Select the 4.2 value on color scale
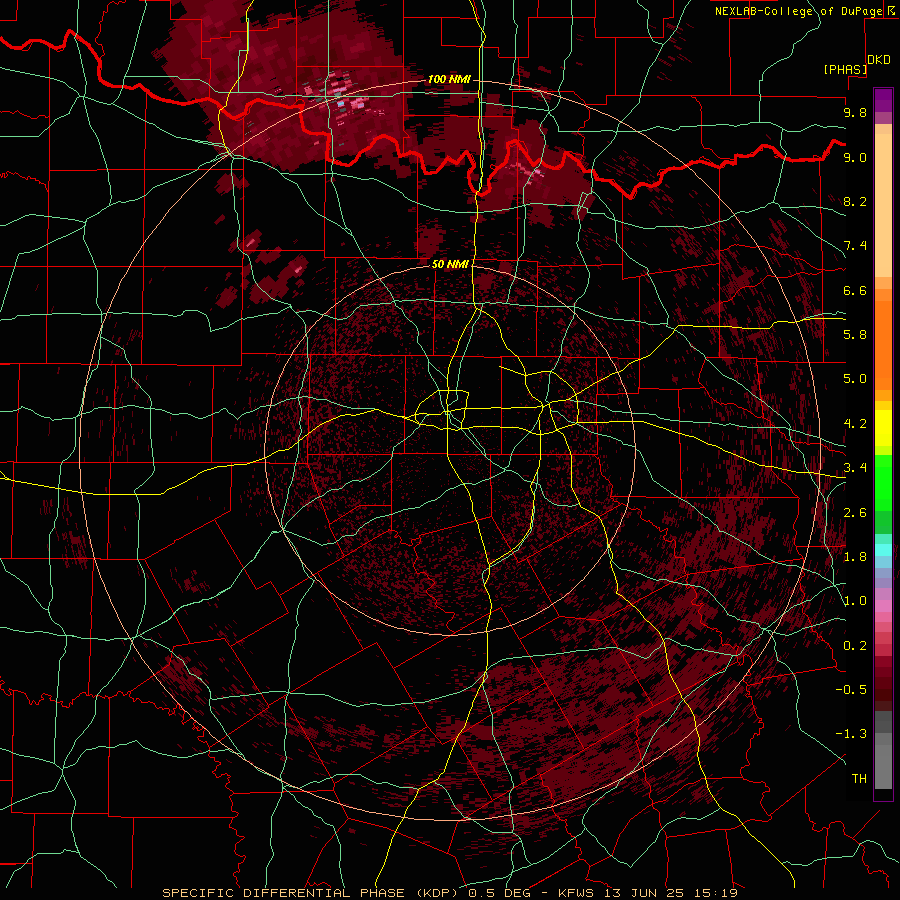 pyautogui.click(x=855, y=424)
